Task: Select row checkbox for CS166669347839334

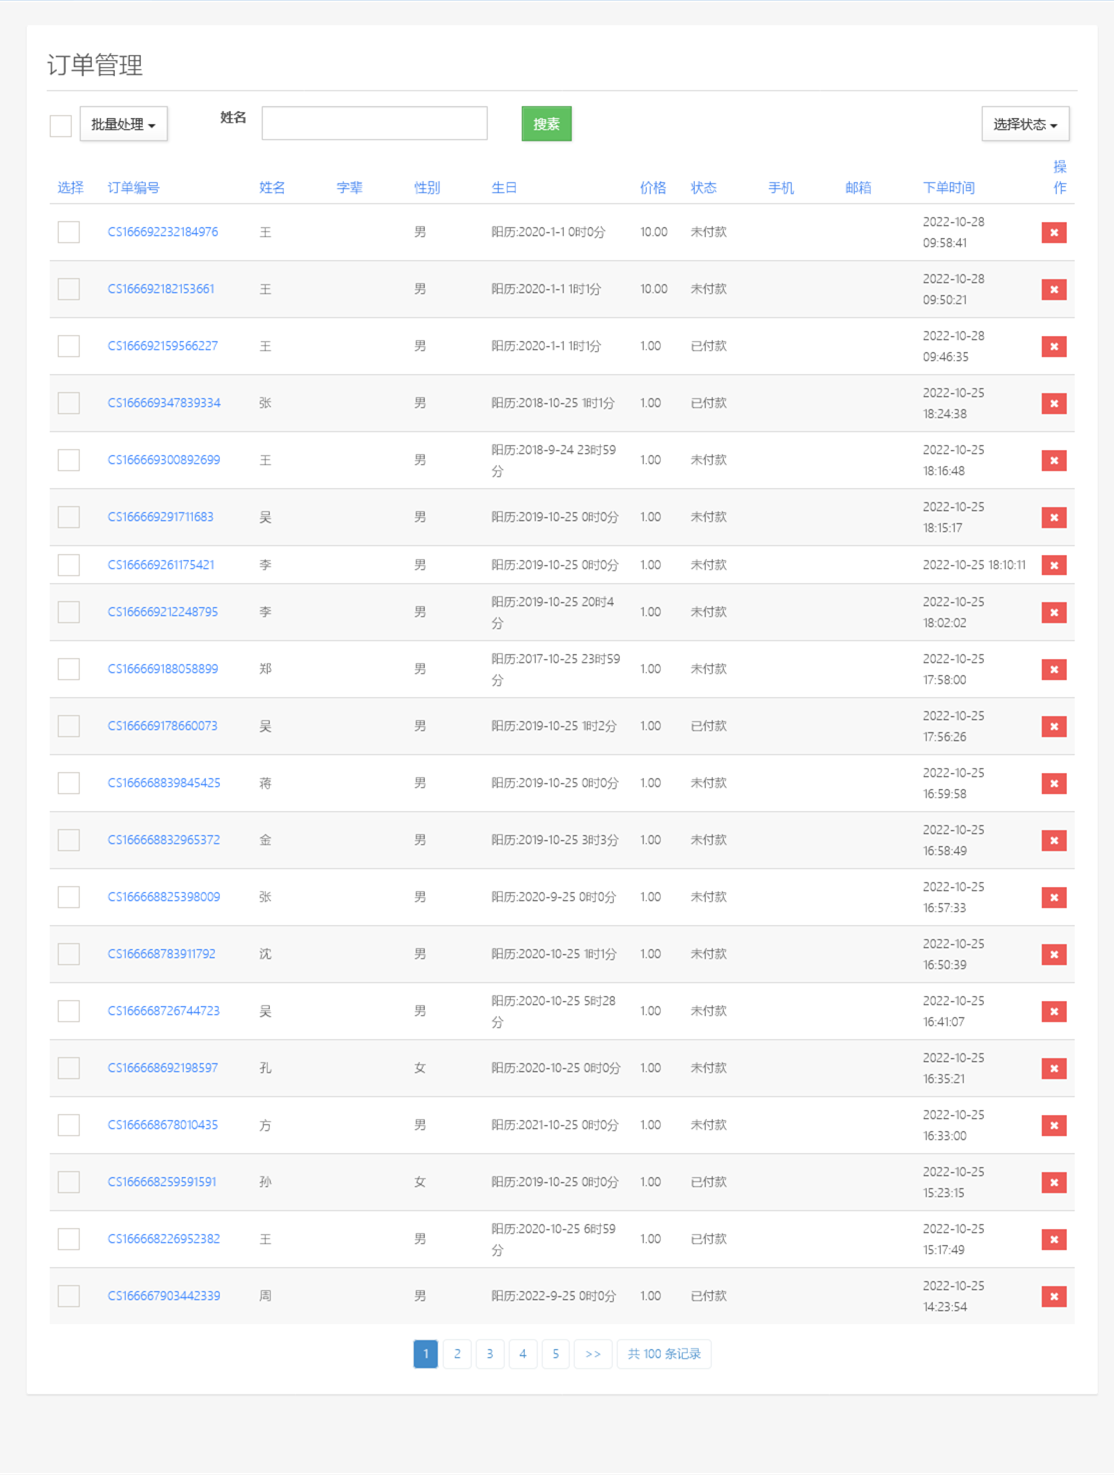Action: [69, 403]
